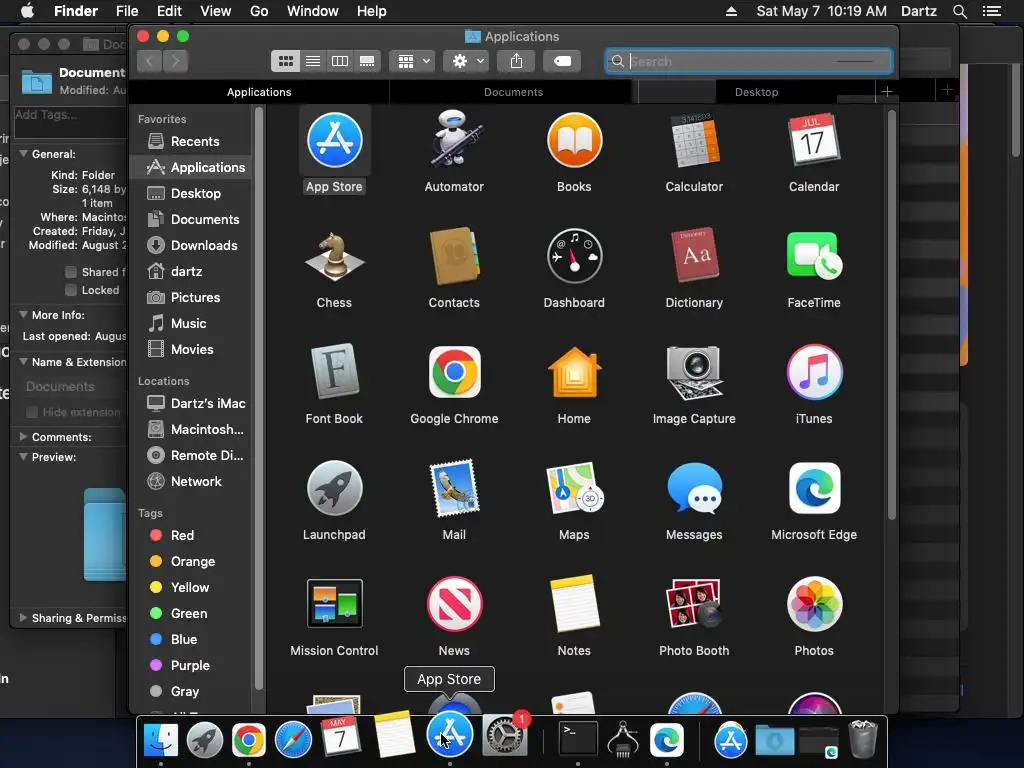Expand the Comments section in Info window
This screenshot has height=768, width=1024.
click(24, 436)
